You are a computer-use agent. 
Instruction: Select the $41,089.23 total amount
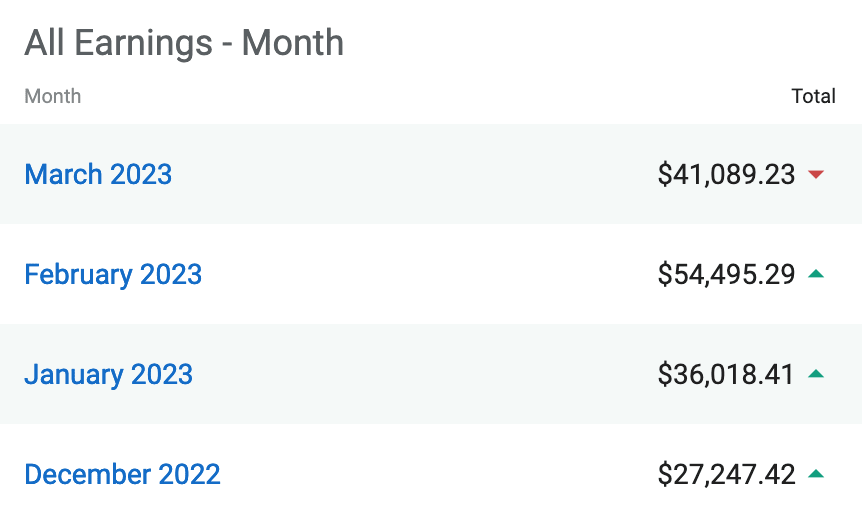726,174
